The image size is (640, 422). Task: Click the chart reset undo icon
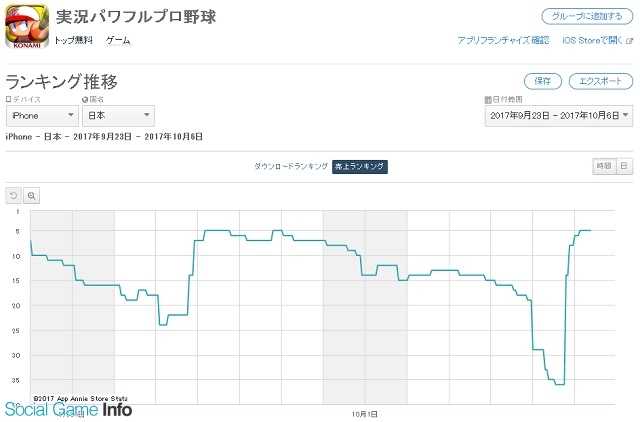(13, 196)
